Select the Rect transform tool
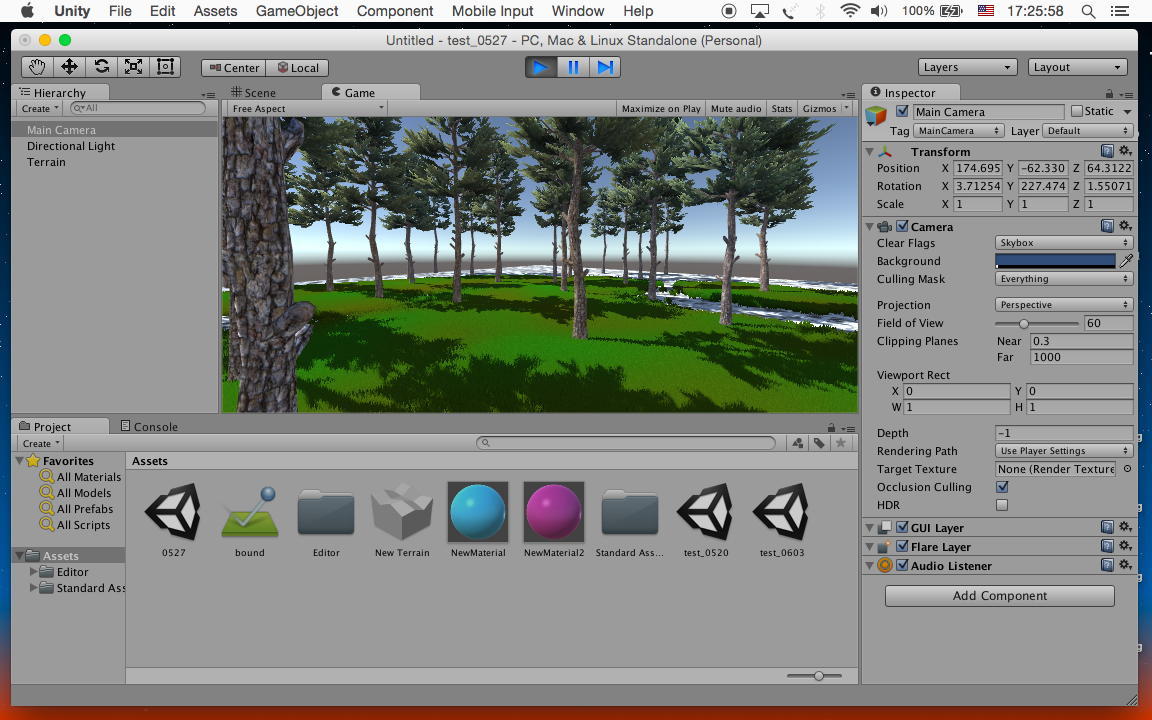The width and height of the screenshot is (1152, 720). pyautogui.click(x=165, y=67)
